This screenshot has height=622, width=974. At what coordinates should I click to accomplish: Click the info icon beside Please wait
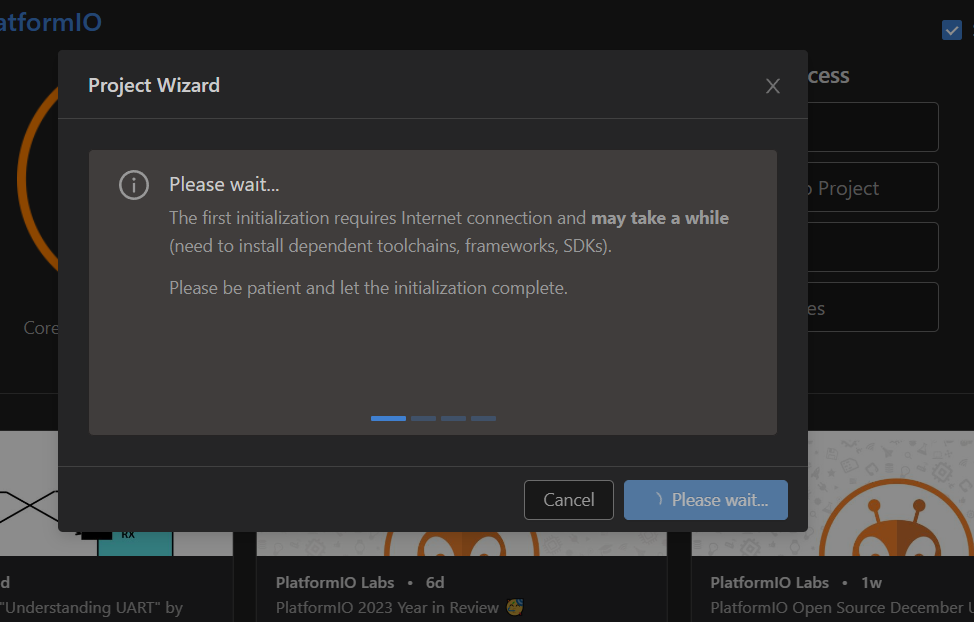click(x=134, y=185)
